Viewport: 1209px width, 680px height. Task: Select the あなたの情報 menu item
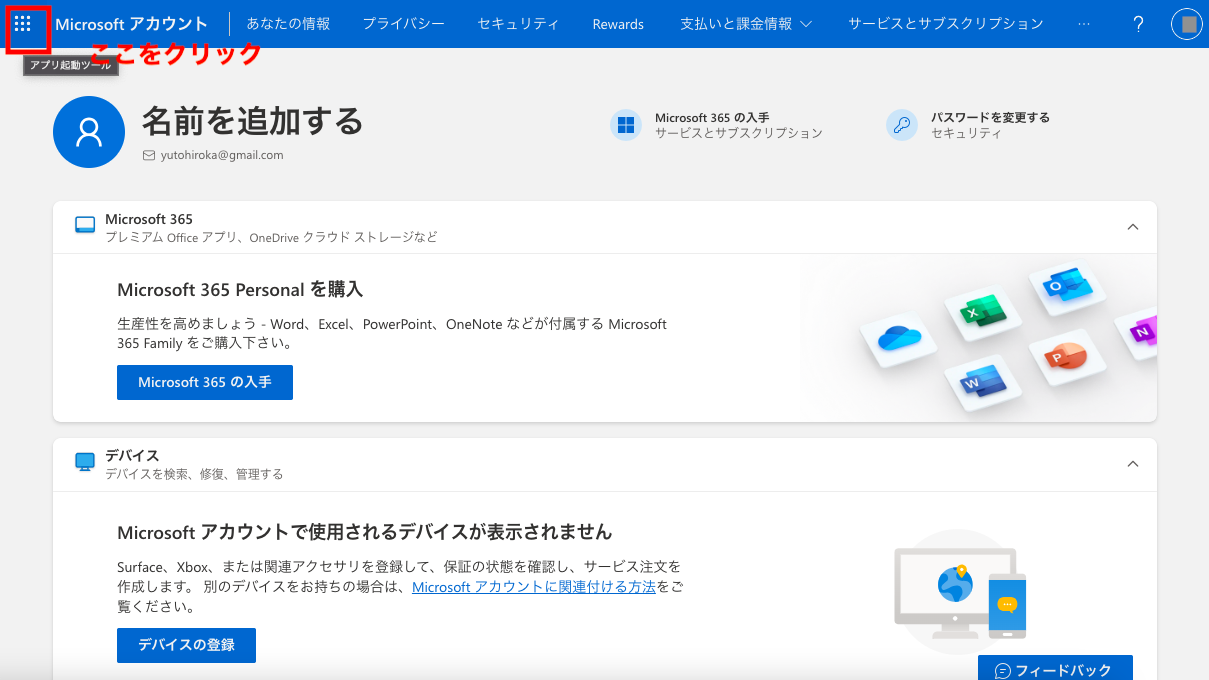click(288, 23)
